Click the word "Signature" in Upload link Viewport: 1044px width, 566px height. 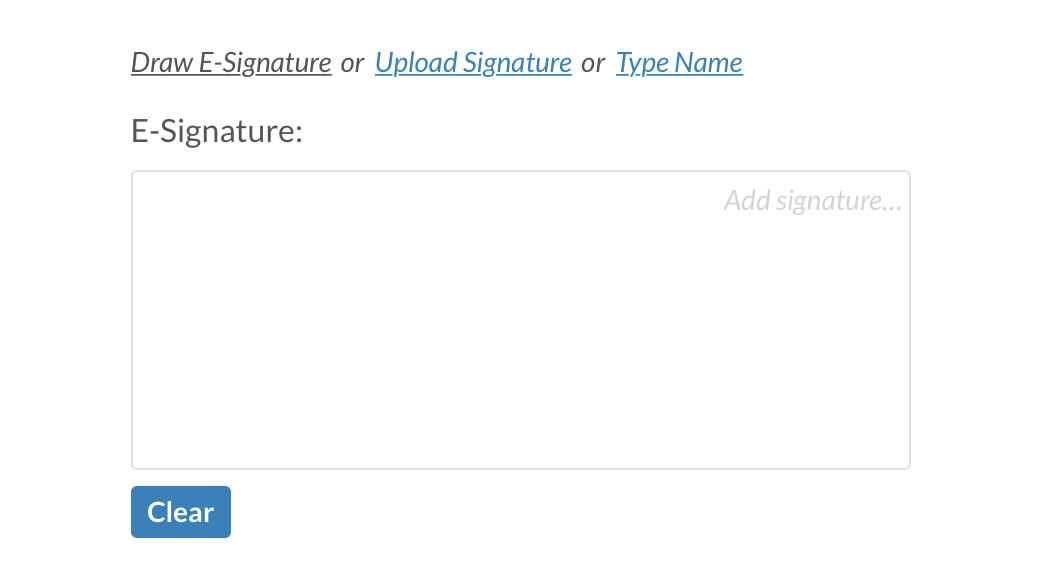pyautogui.click(x=517, y=64)
